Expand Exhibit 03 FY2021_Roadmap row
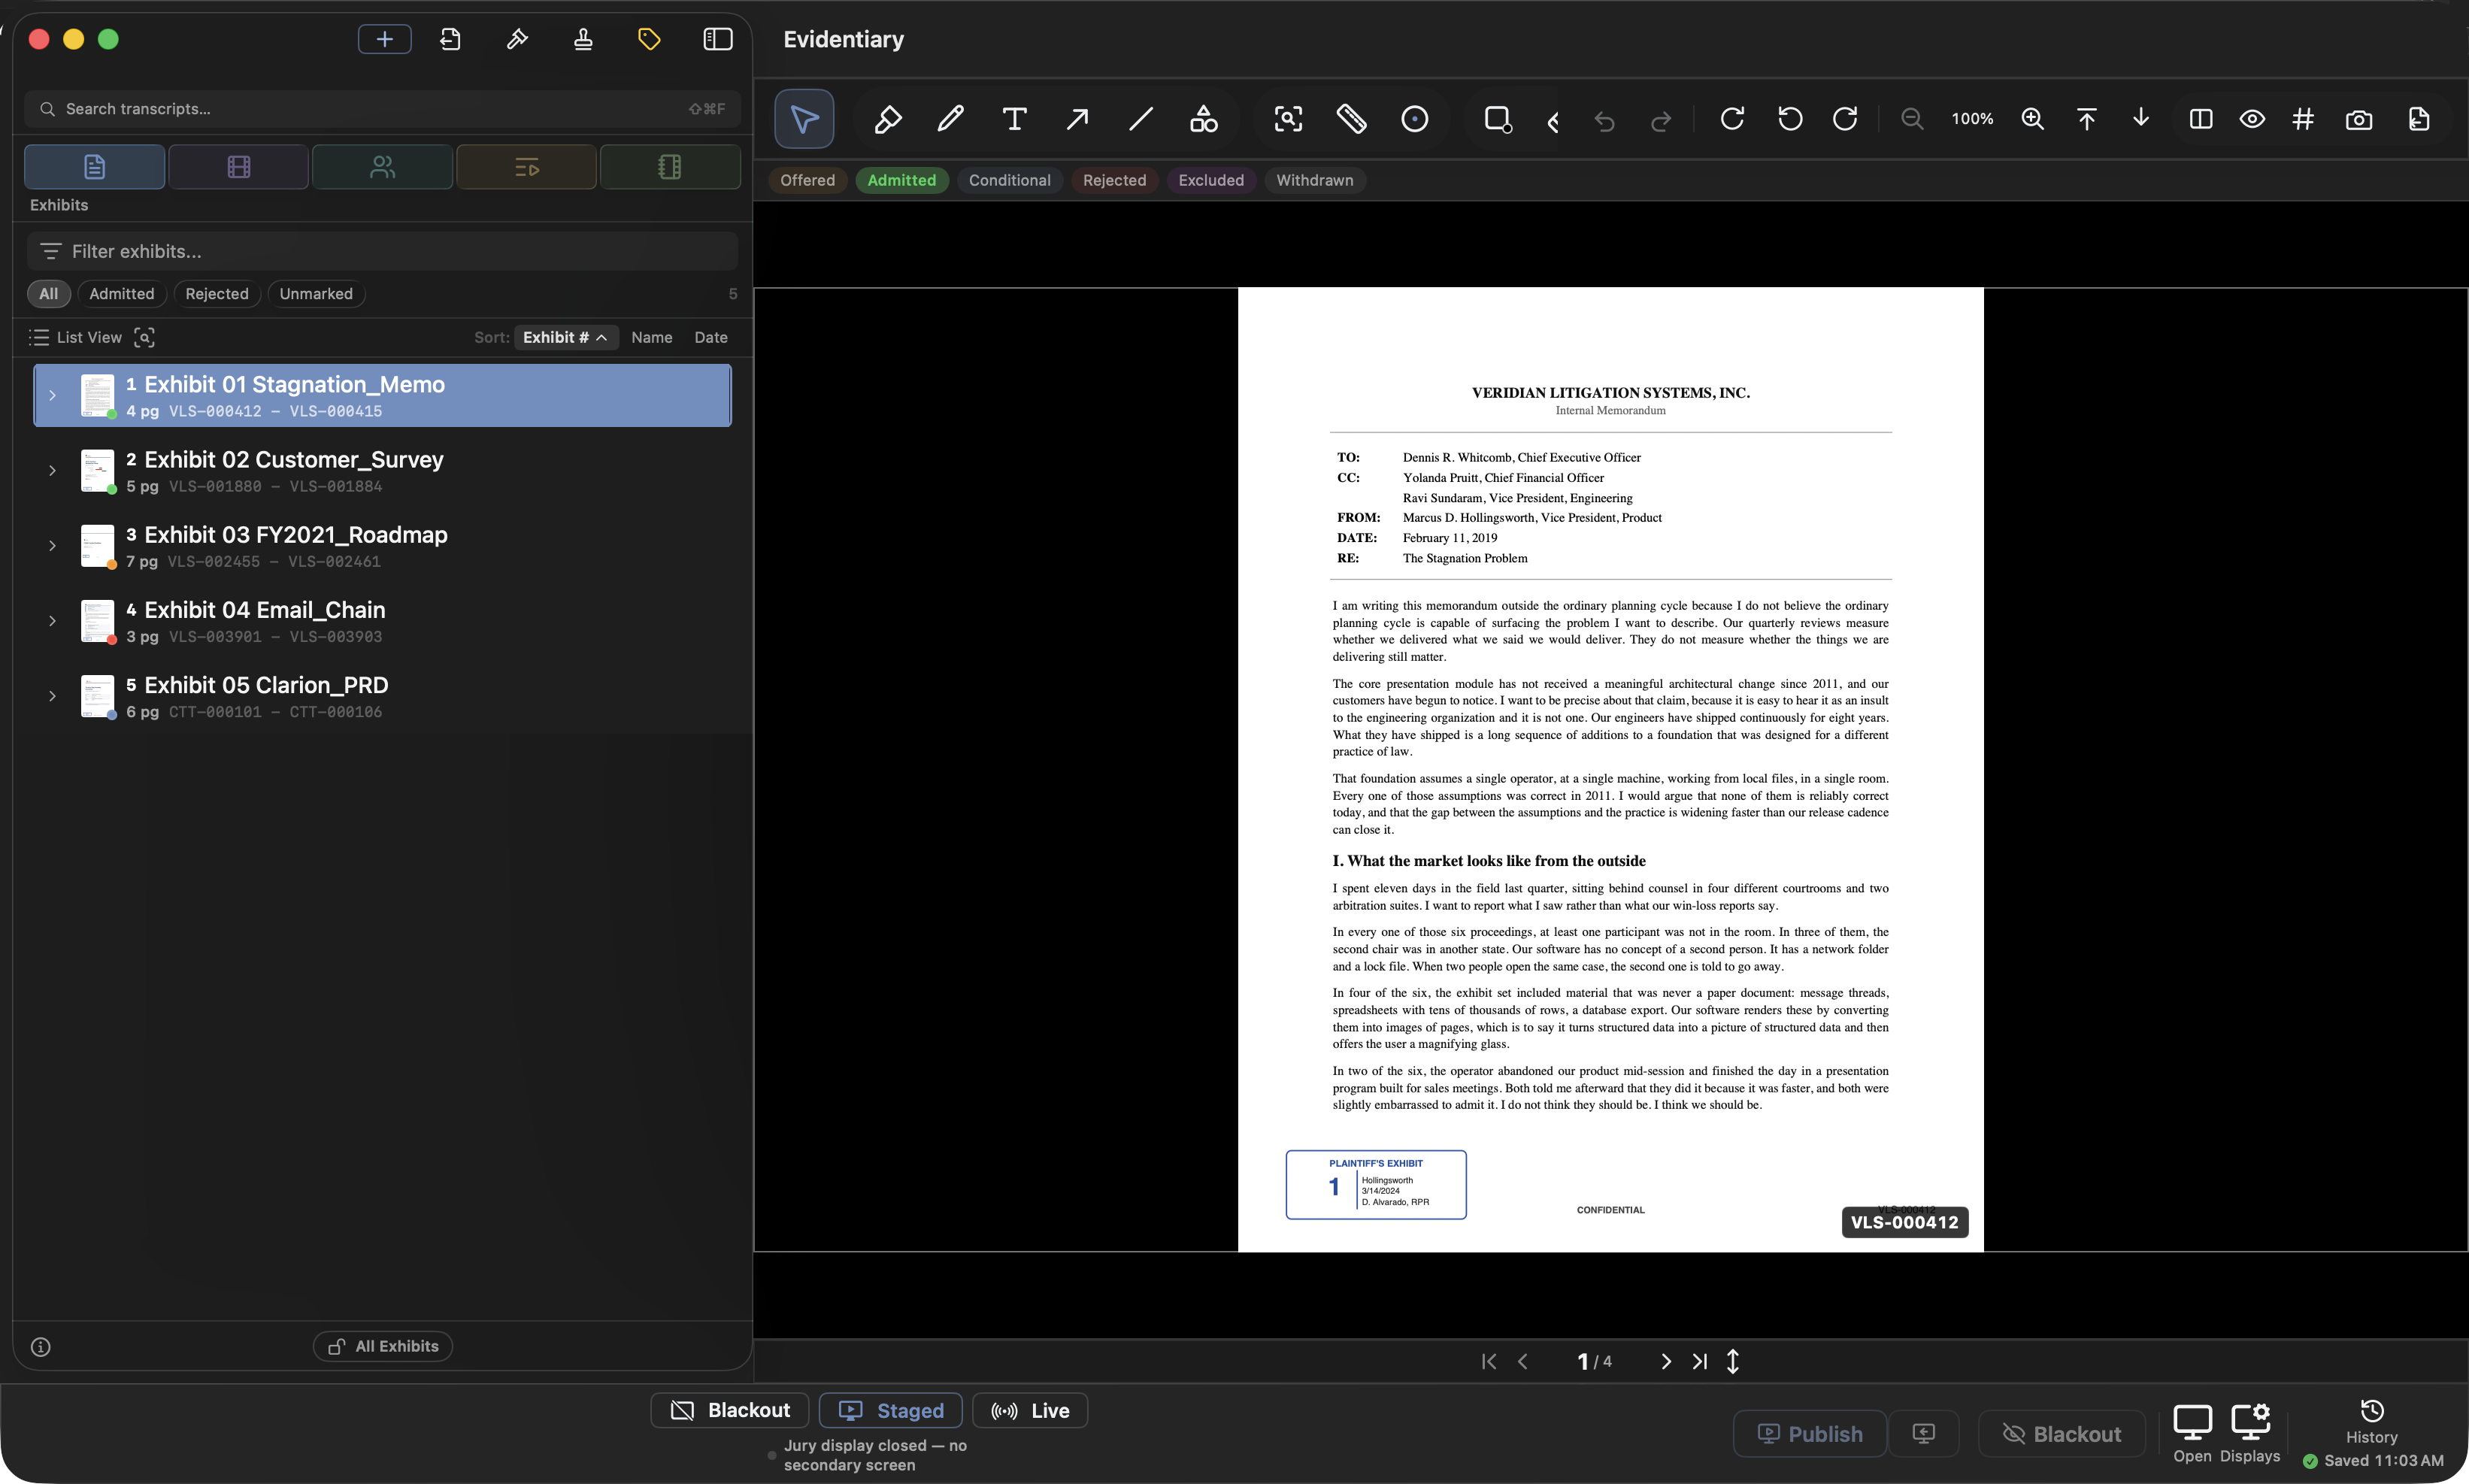 click(53, 546)
